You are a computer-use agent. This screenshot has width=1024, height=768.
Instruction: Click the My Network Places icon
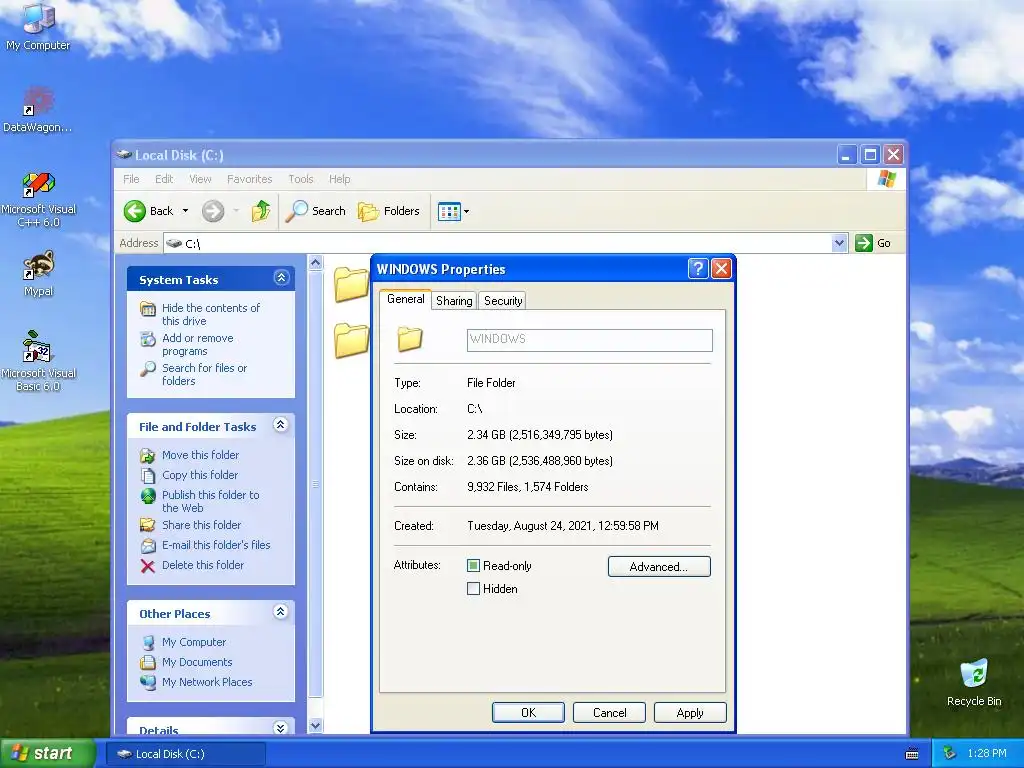point(148,682)
